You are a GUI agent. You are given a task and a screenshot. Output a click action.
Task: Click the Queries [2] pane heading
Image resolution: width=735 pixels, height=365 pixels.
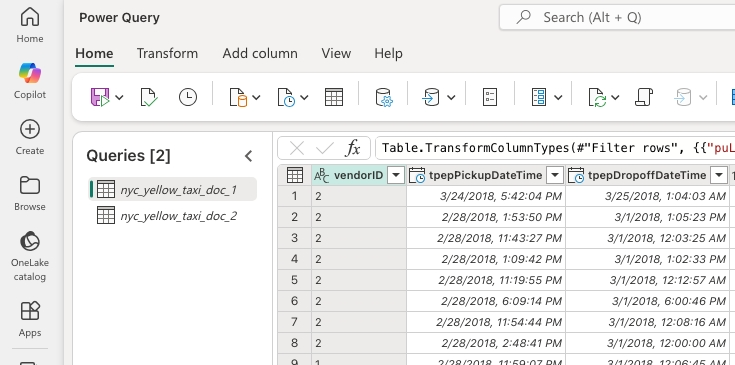click(x=128, y=156)
